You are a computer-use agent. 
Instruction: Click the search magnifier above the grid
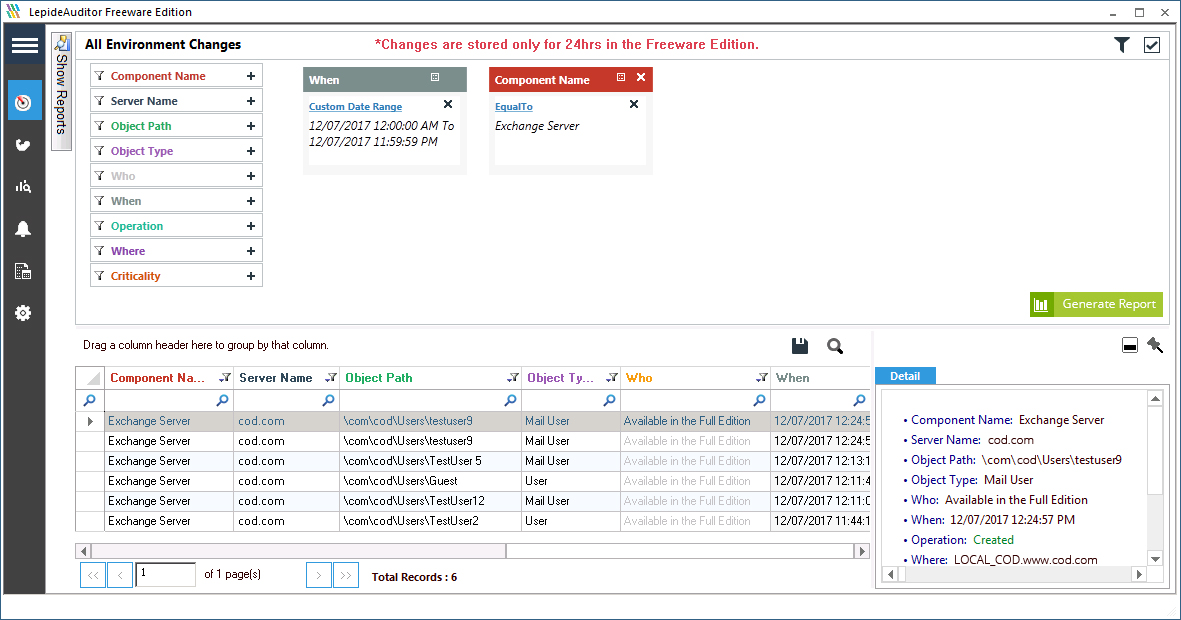(835, 346)
